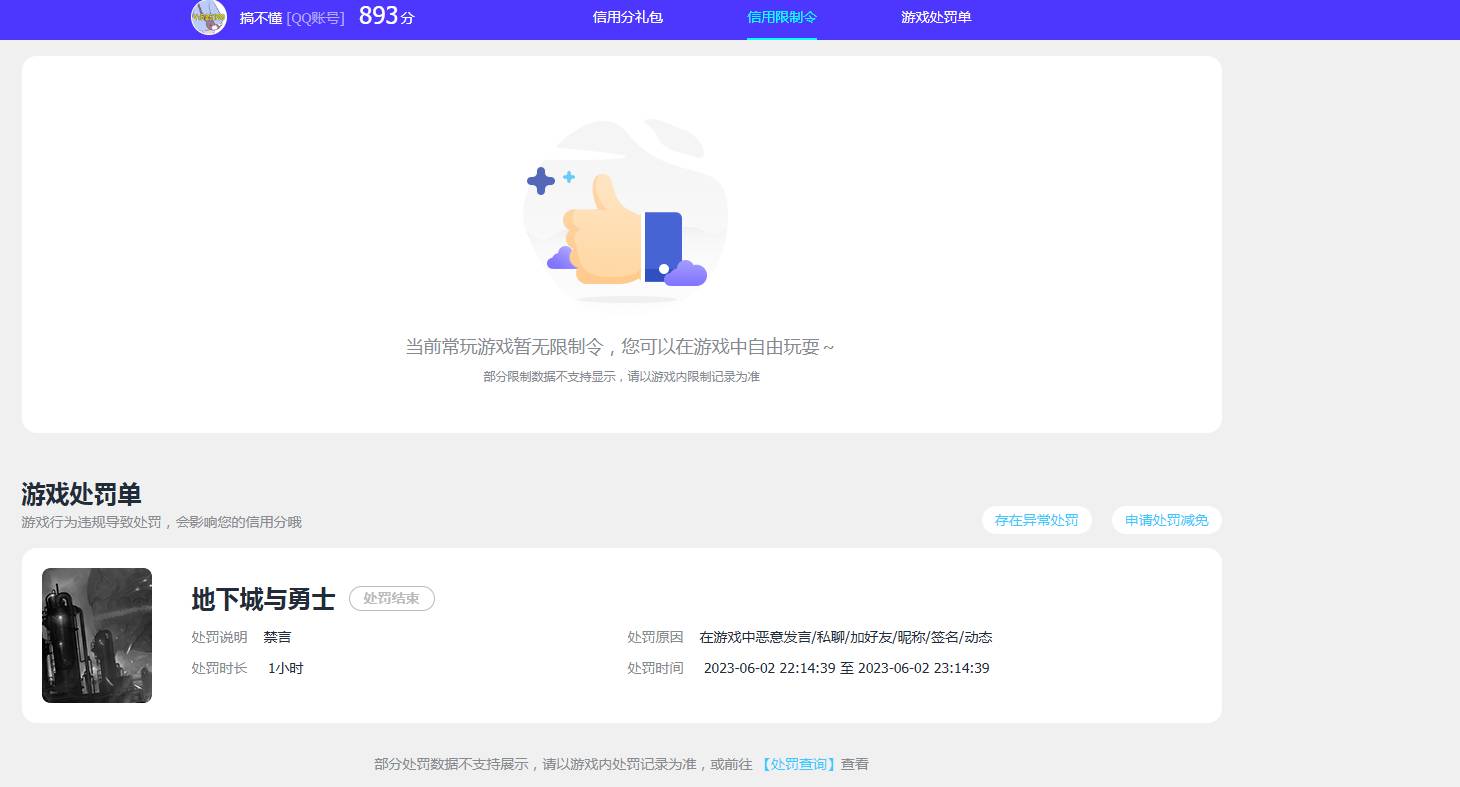Switch to the 信用分礼包 tab
1460x787 pixels.
[x=627, y=18]
